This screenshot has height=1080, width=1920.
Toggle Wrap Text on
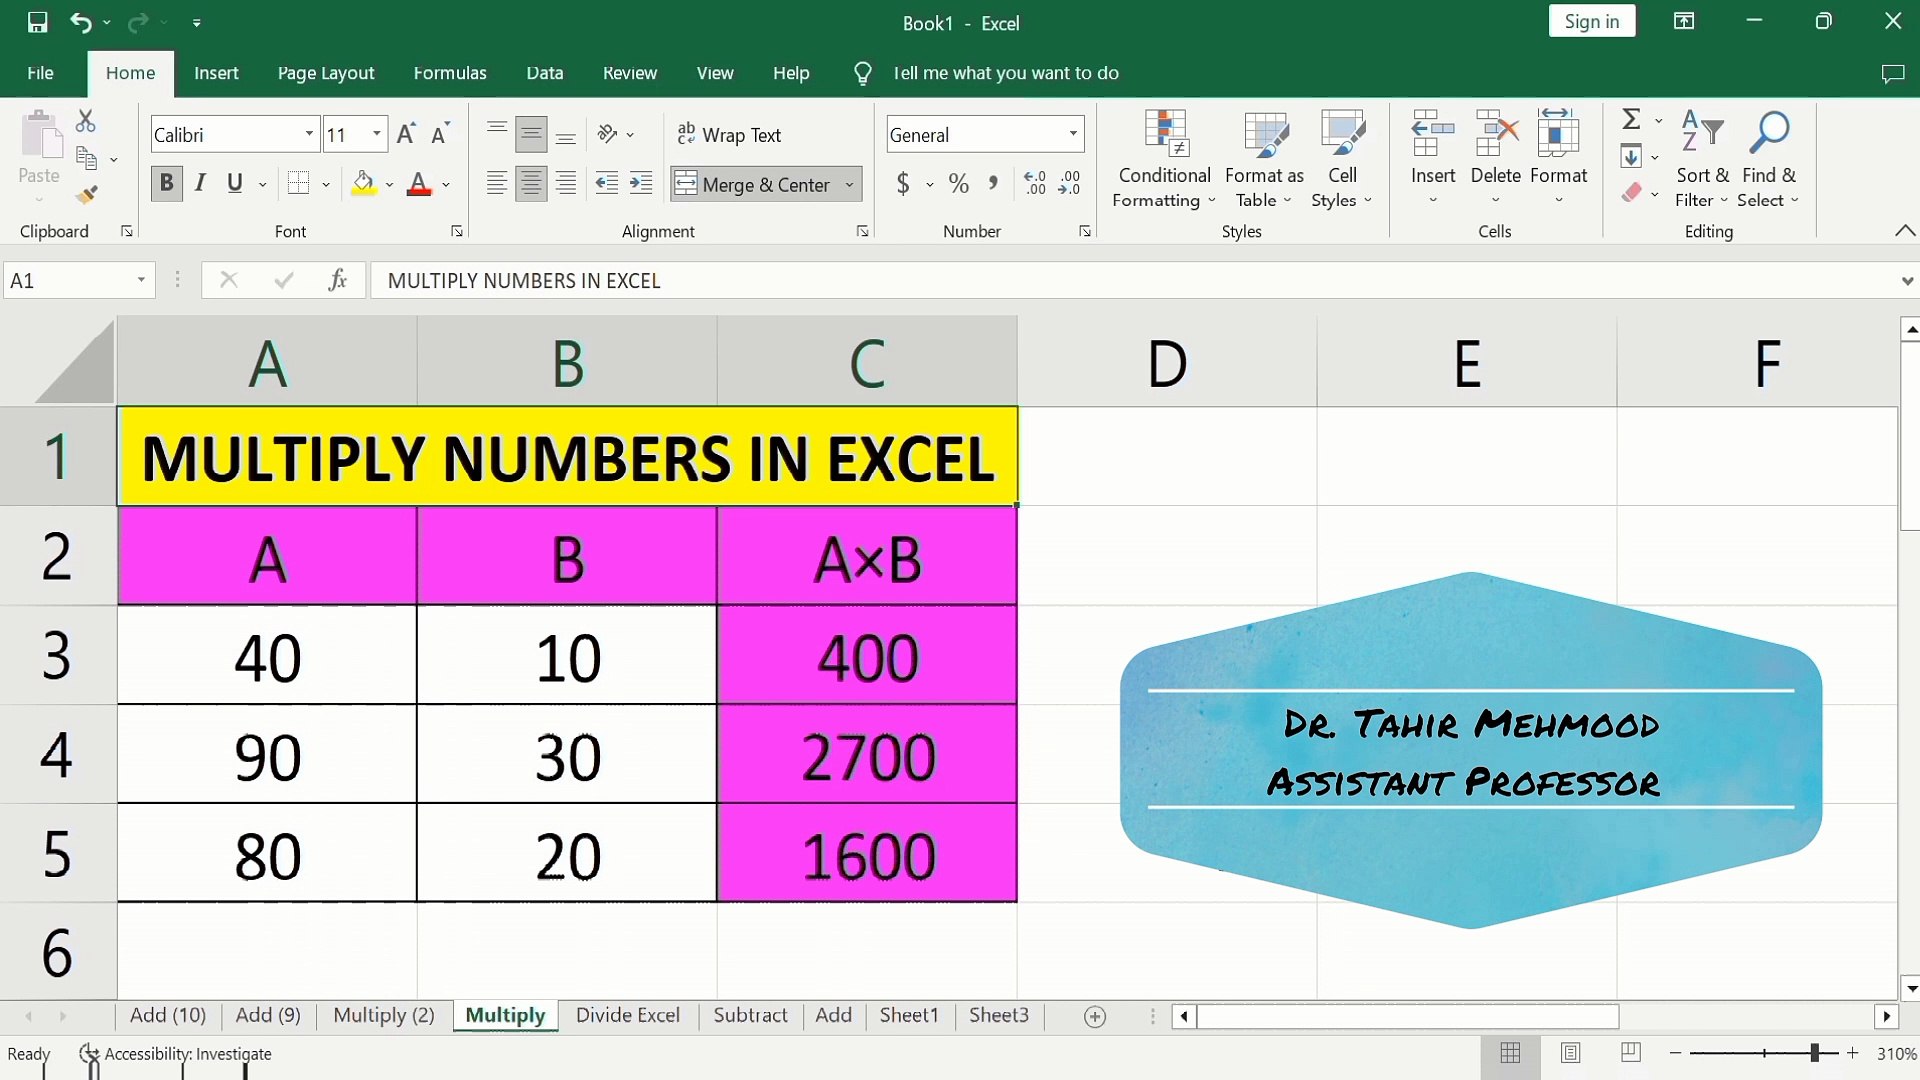[x=729, y=135]
